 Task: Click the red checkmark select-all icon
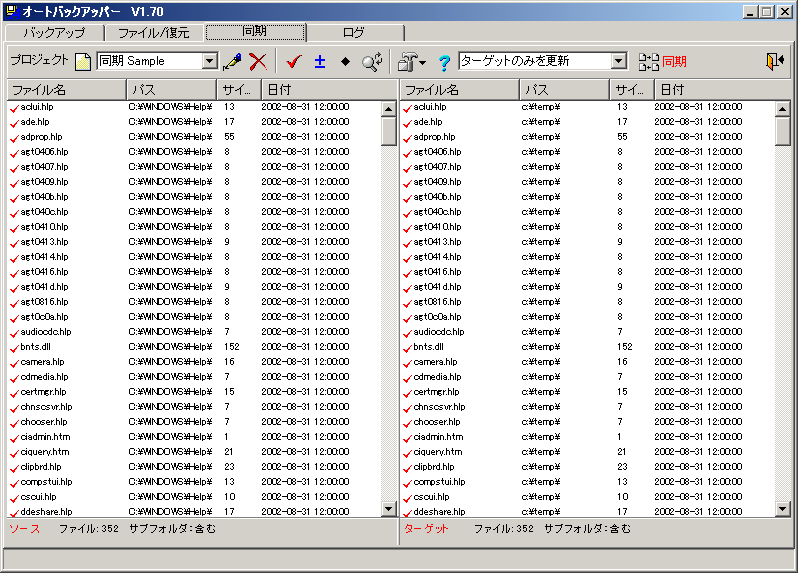pyautogui.click(x=294, y=62)
